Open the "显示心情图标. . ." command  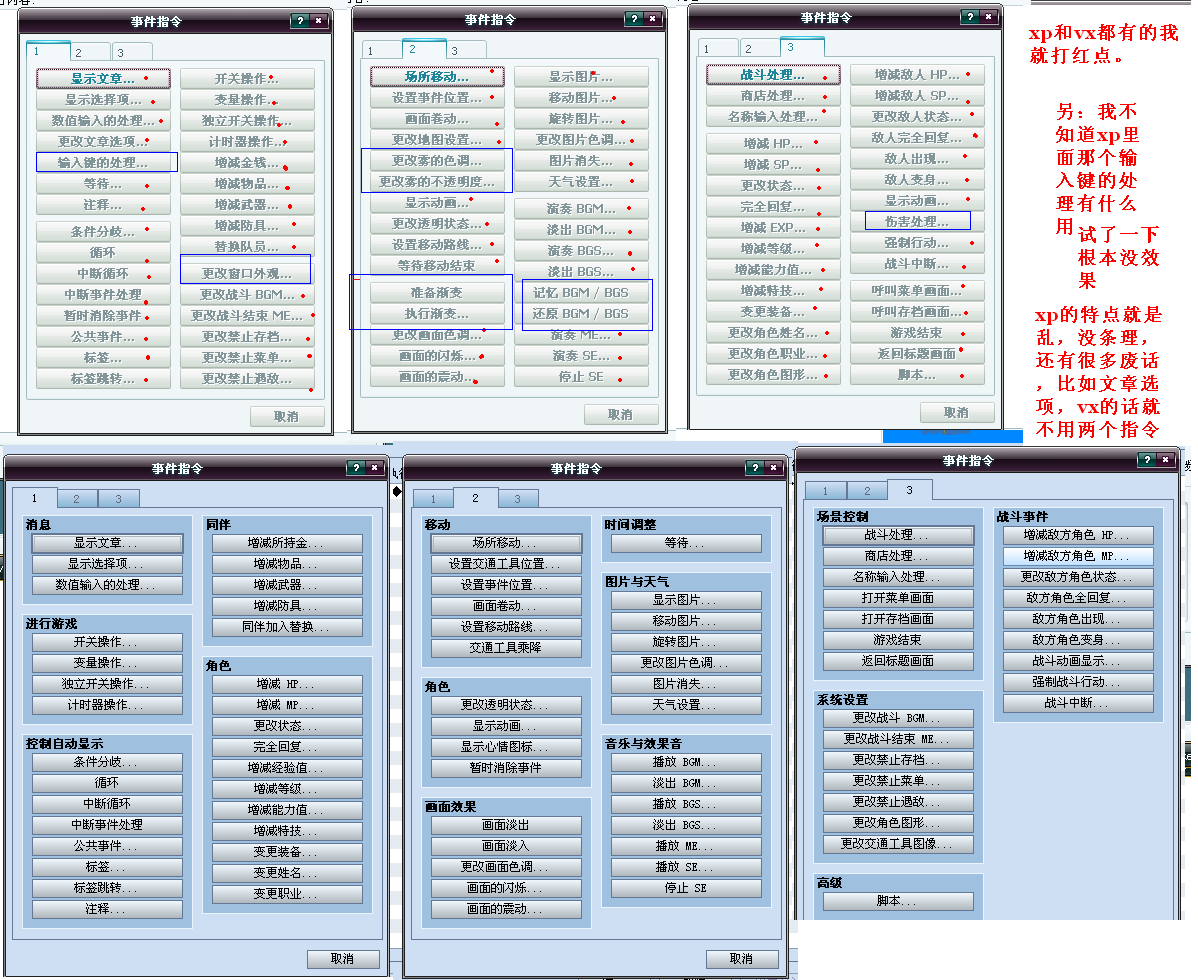pos(506,747)
